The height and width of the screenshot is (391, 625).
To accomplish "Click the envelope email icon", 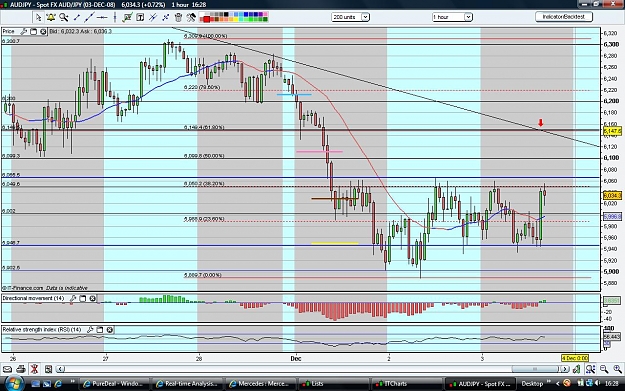I will pyautogui.click(x=7, y=369).
